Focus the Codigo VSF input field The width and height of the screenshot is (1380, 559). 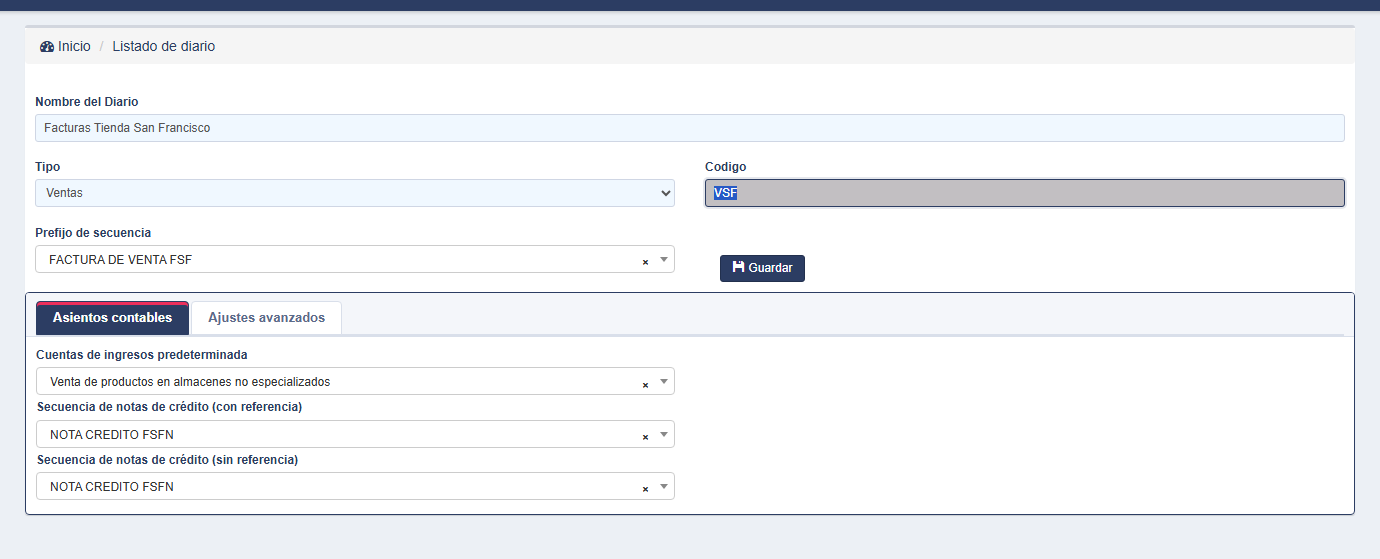pos(1025,193)
